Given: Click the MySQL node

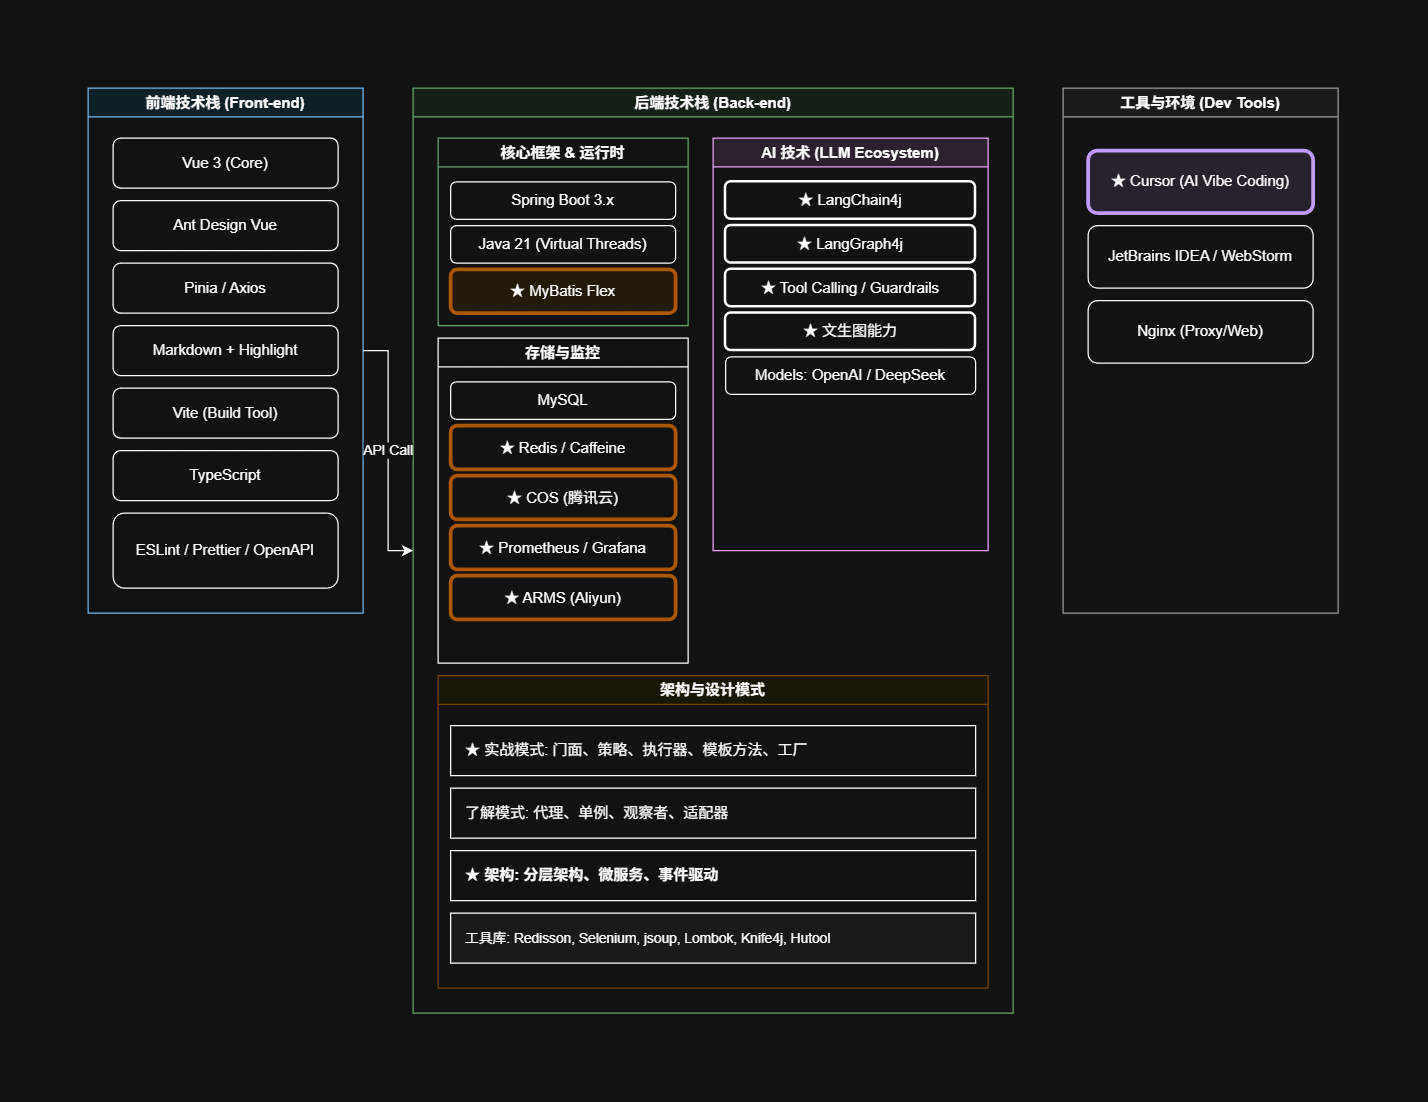Looking at the screenshot, I should (x=563, y=400).
